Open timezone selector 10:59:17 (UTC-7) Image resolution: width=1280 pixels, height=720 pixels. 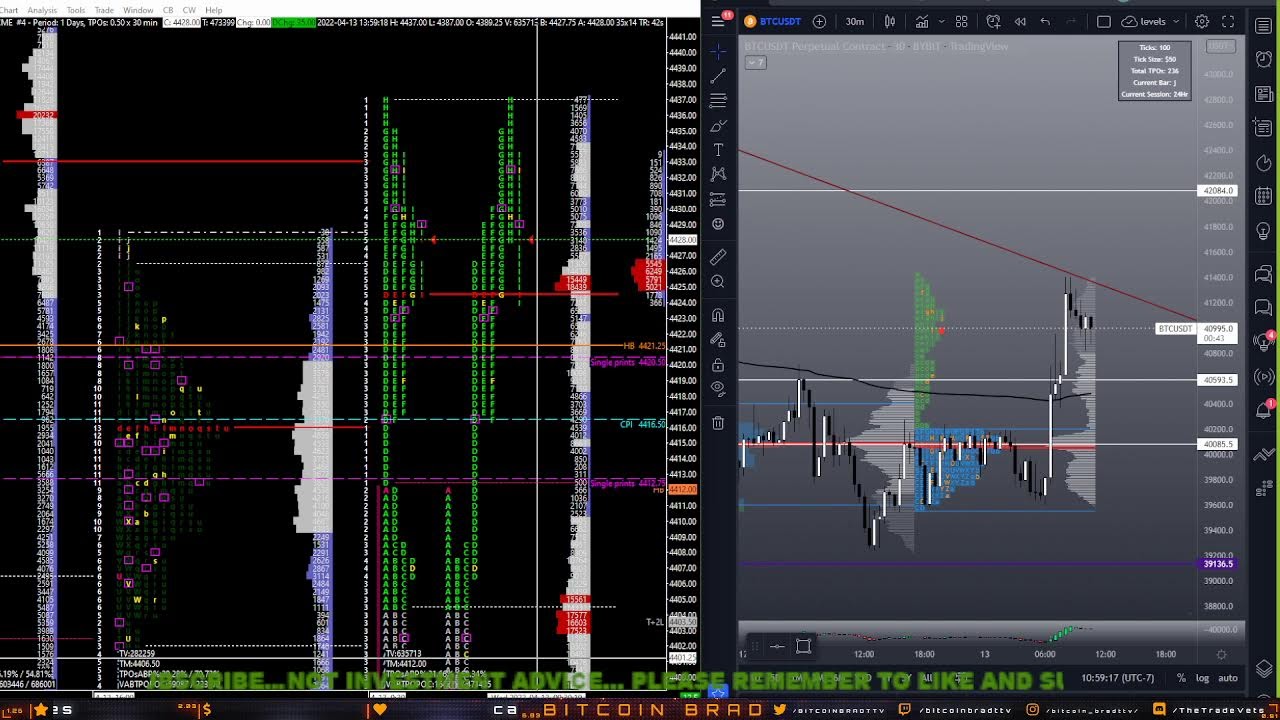point(1117,678)
